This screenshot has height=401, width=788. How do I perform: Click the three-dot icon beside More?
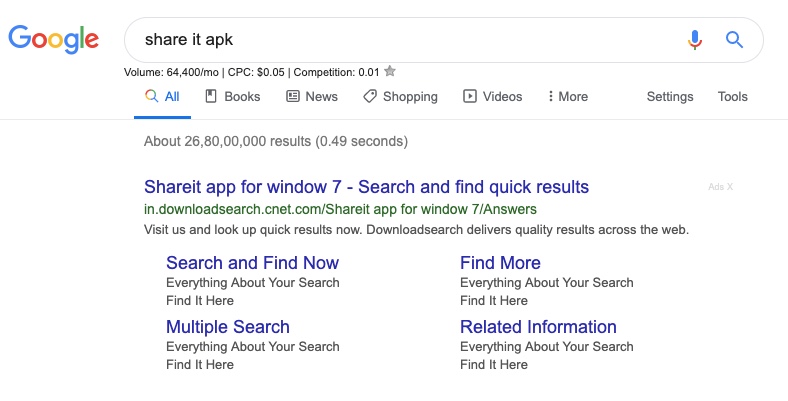[551, 96]
